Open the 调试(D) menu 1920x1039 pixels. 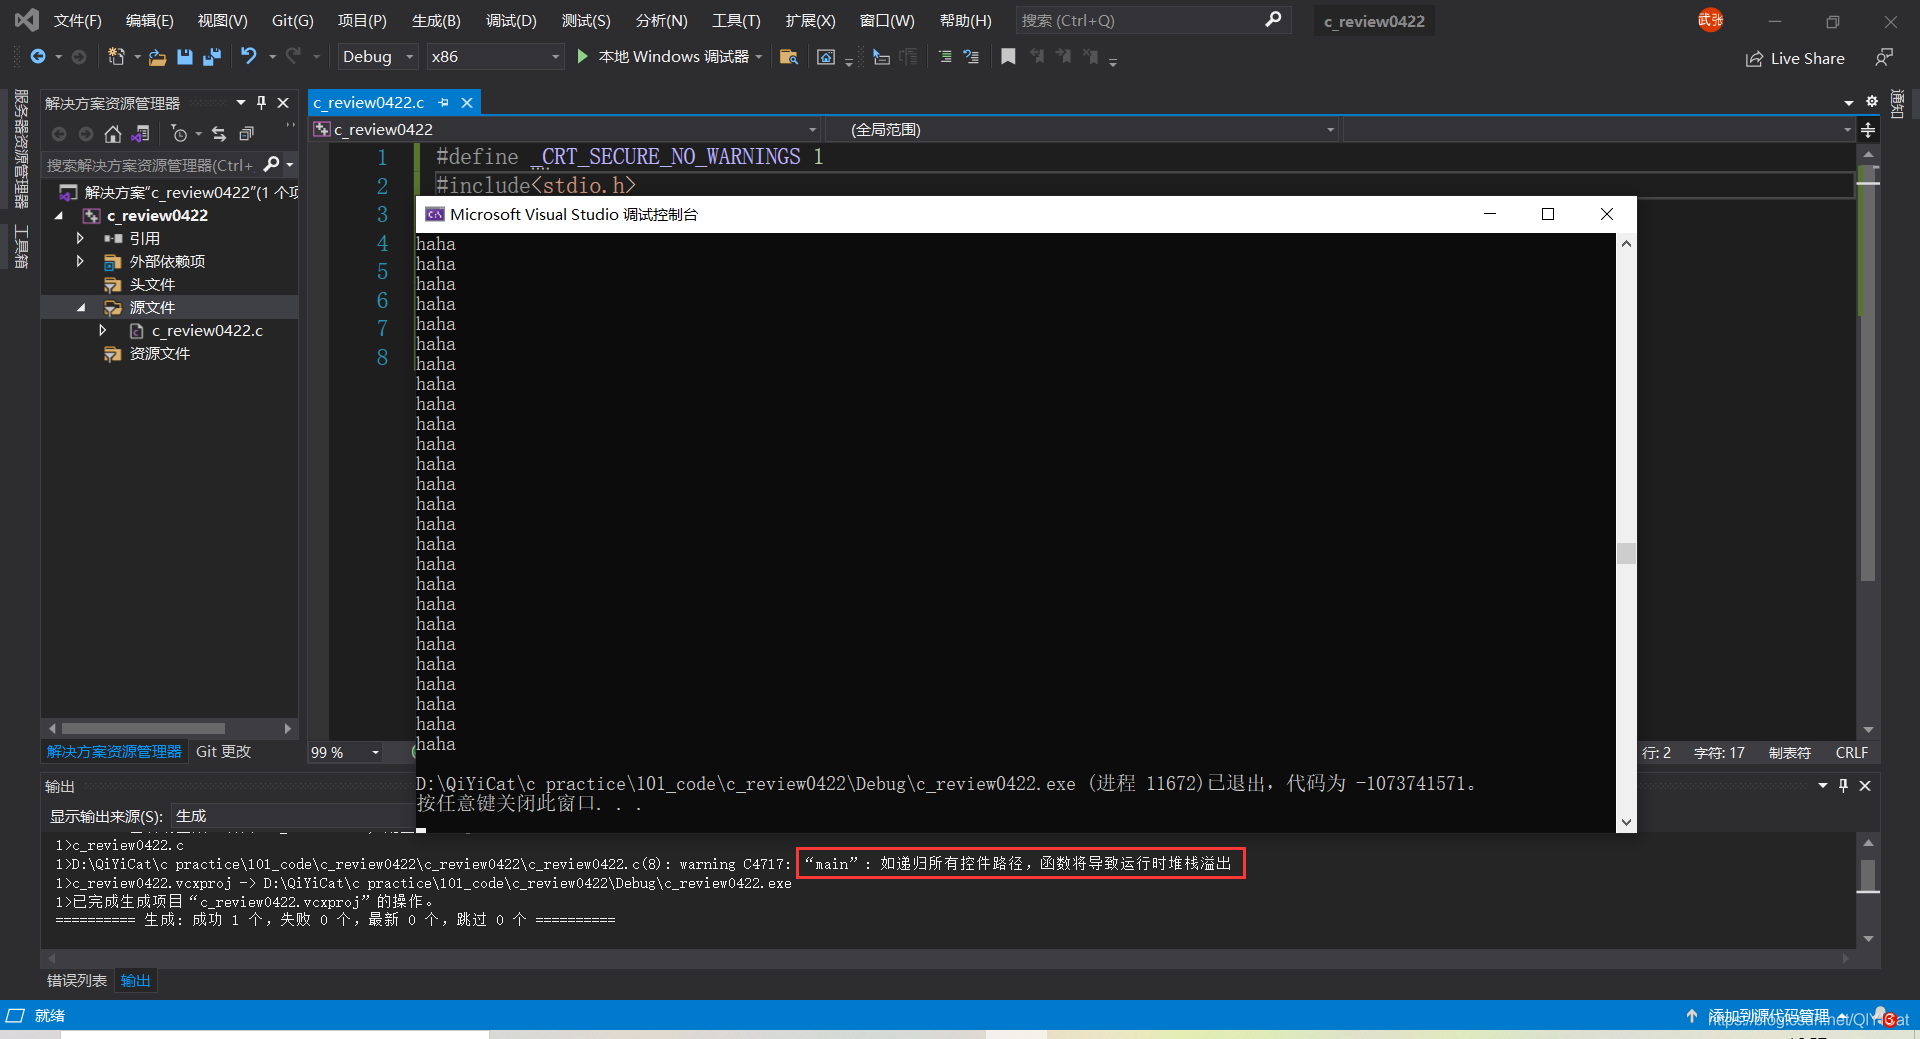tap(511, 20)
